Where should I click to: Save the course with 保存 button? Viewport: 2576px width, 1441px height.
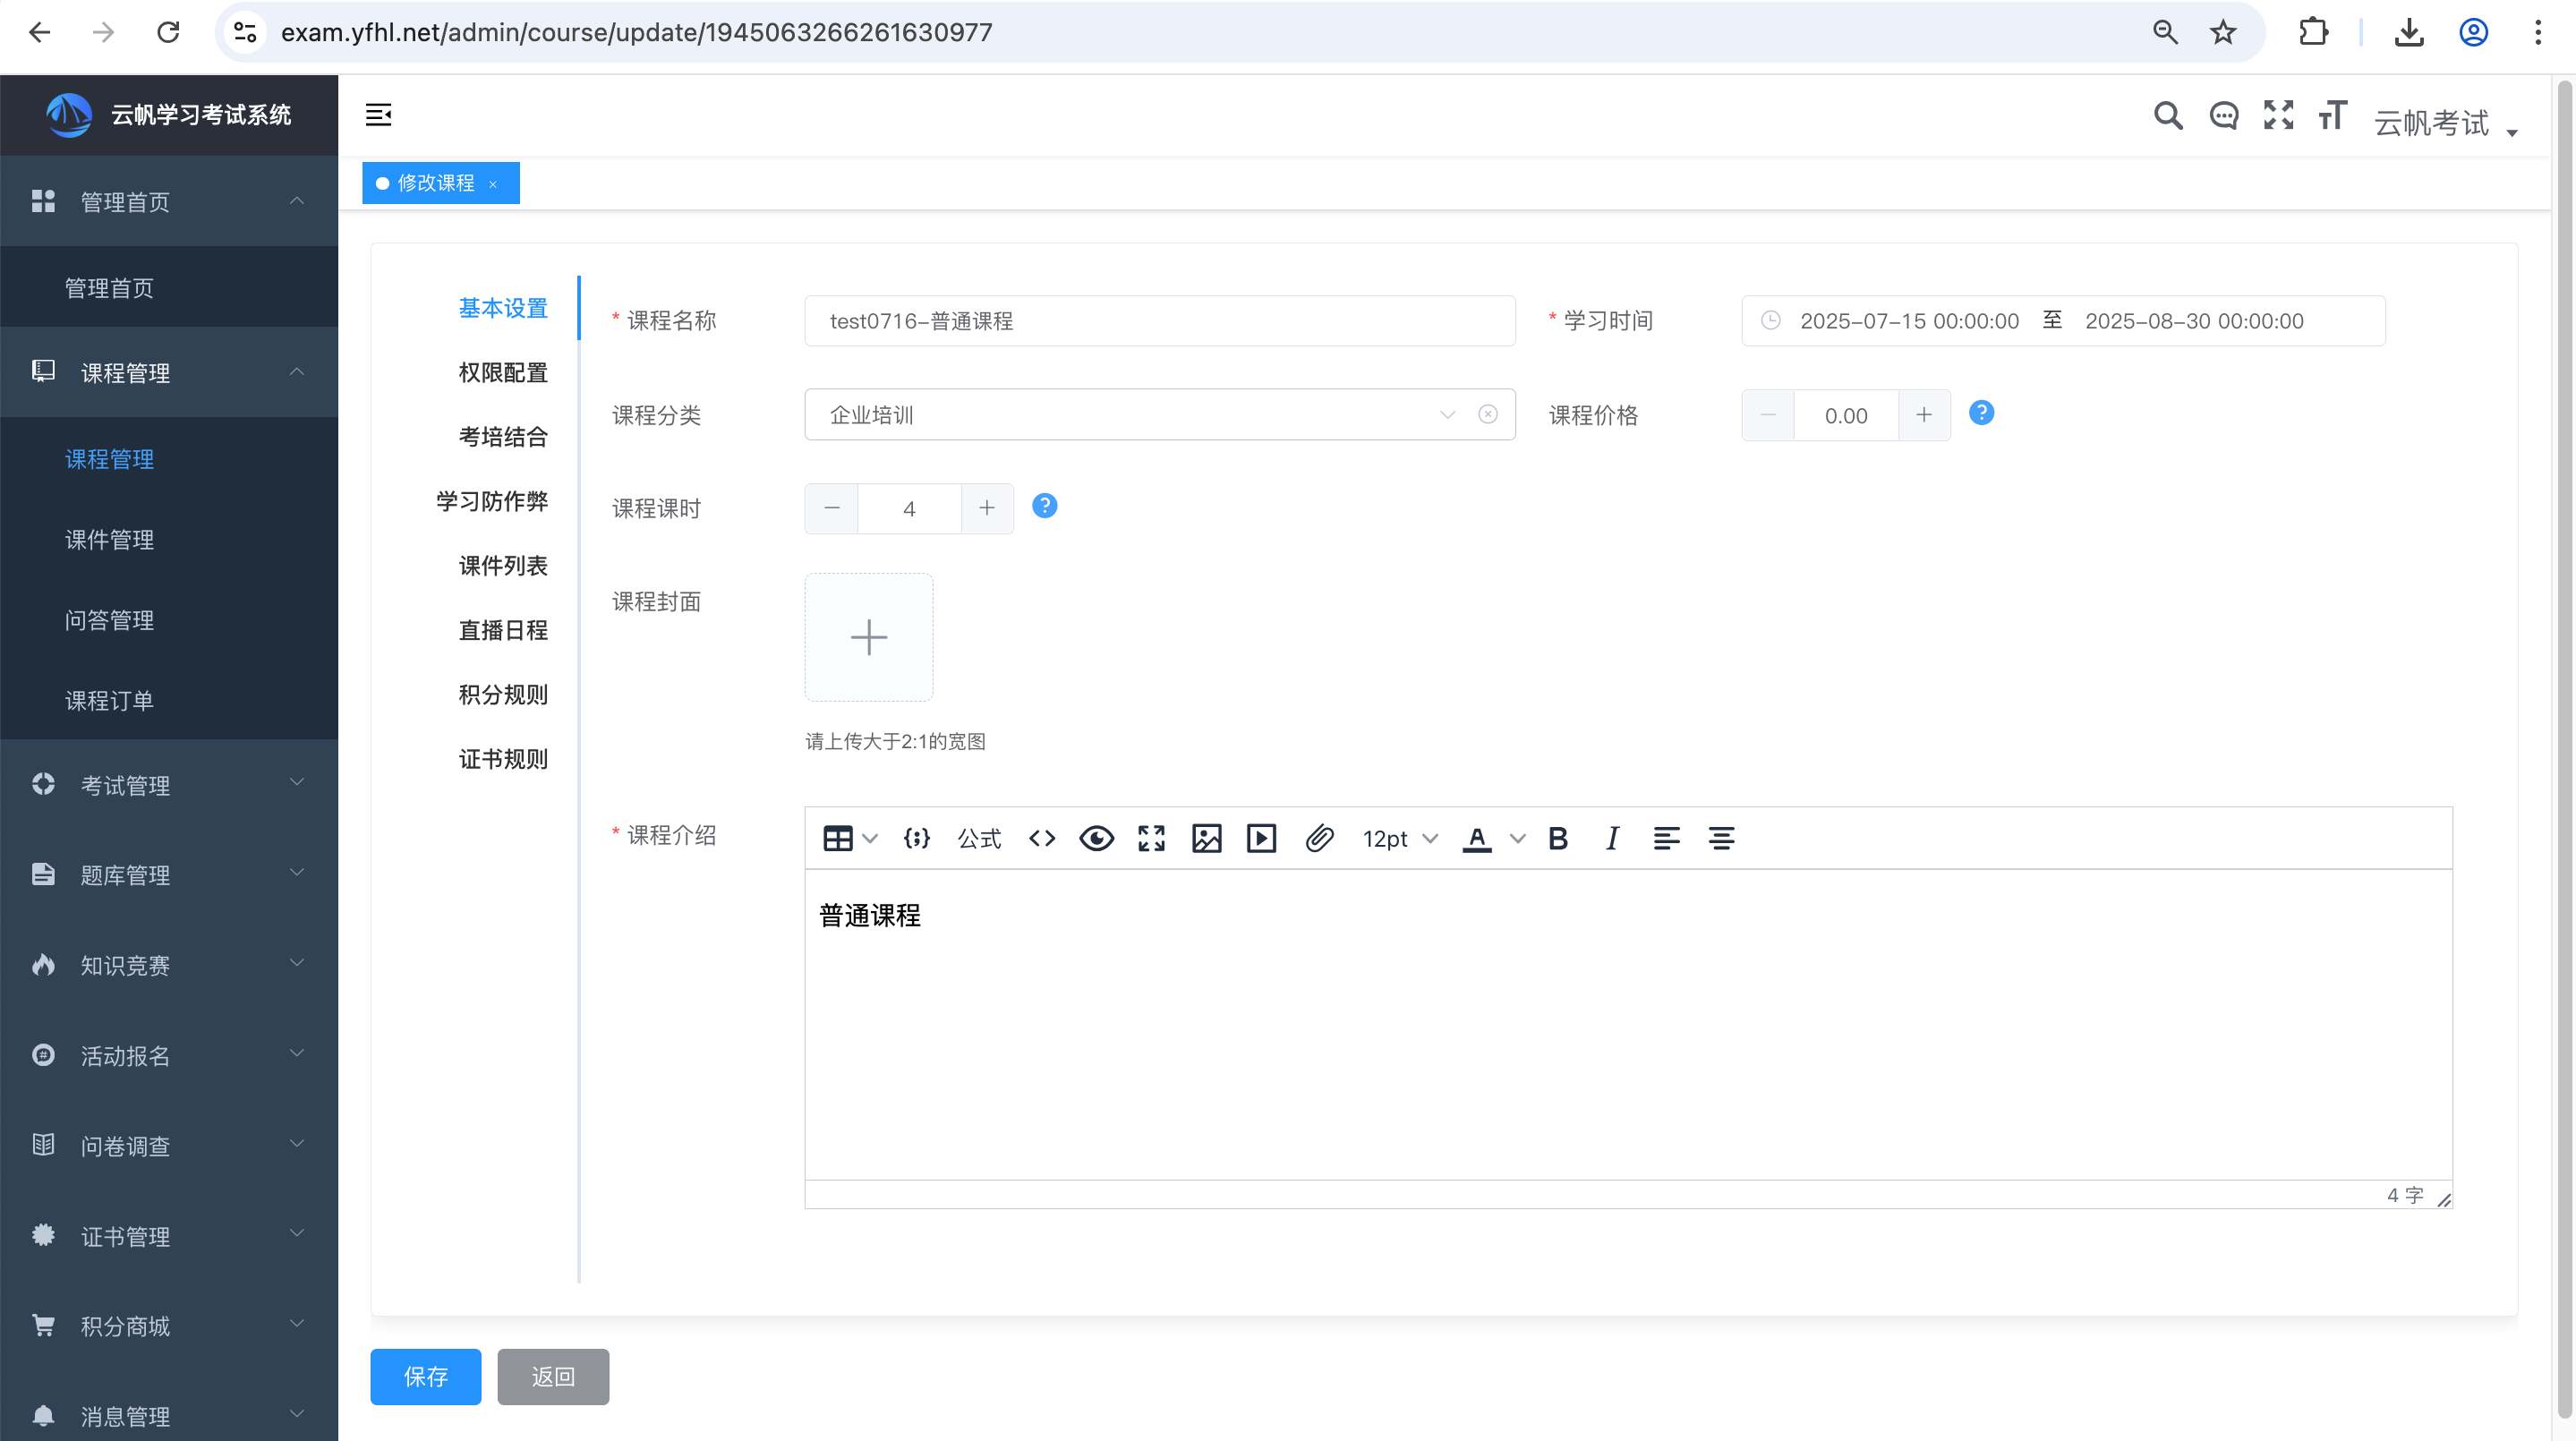click(425, 1377)
